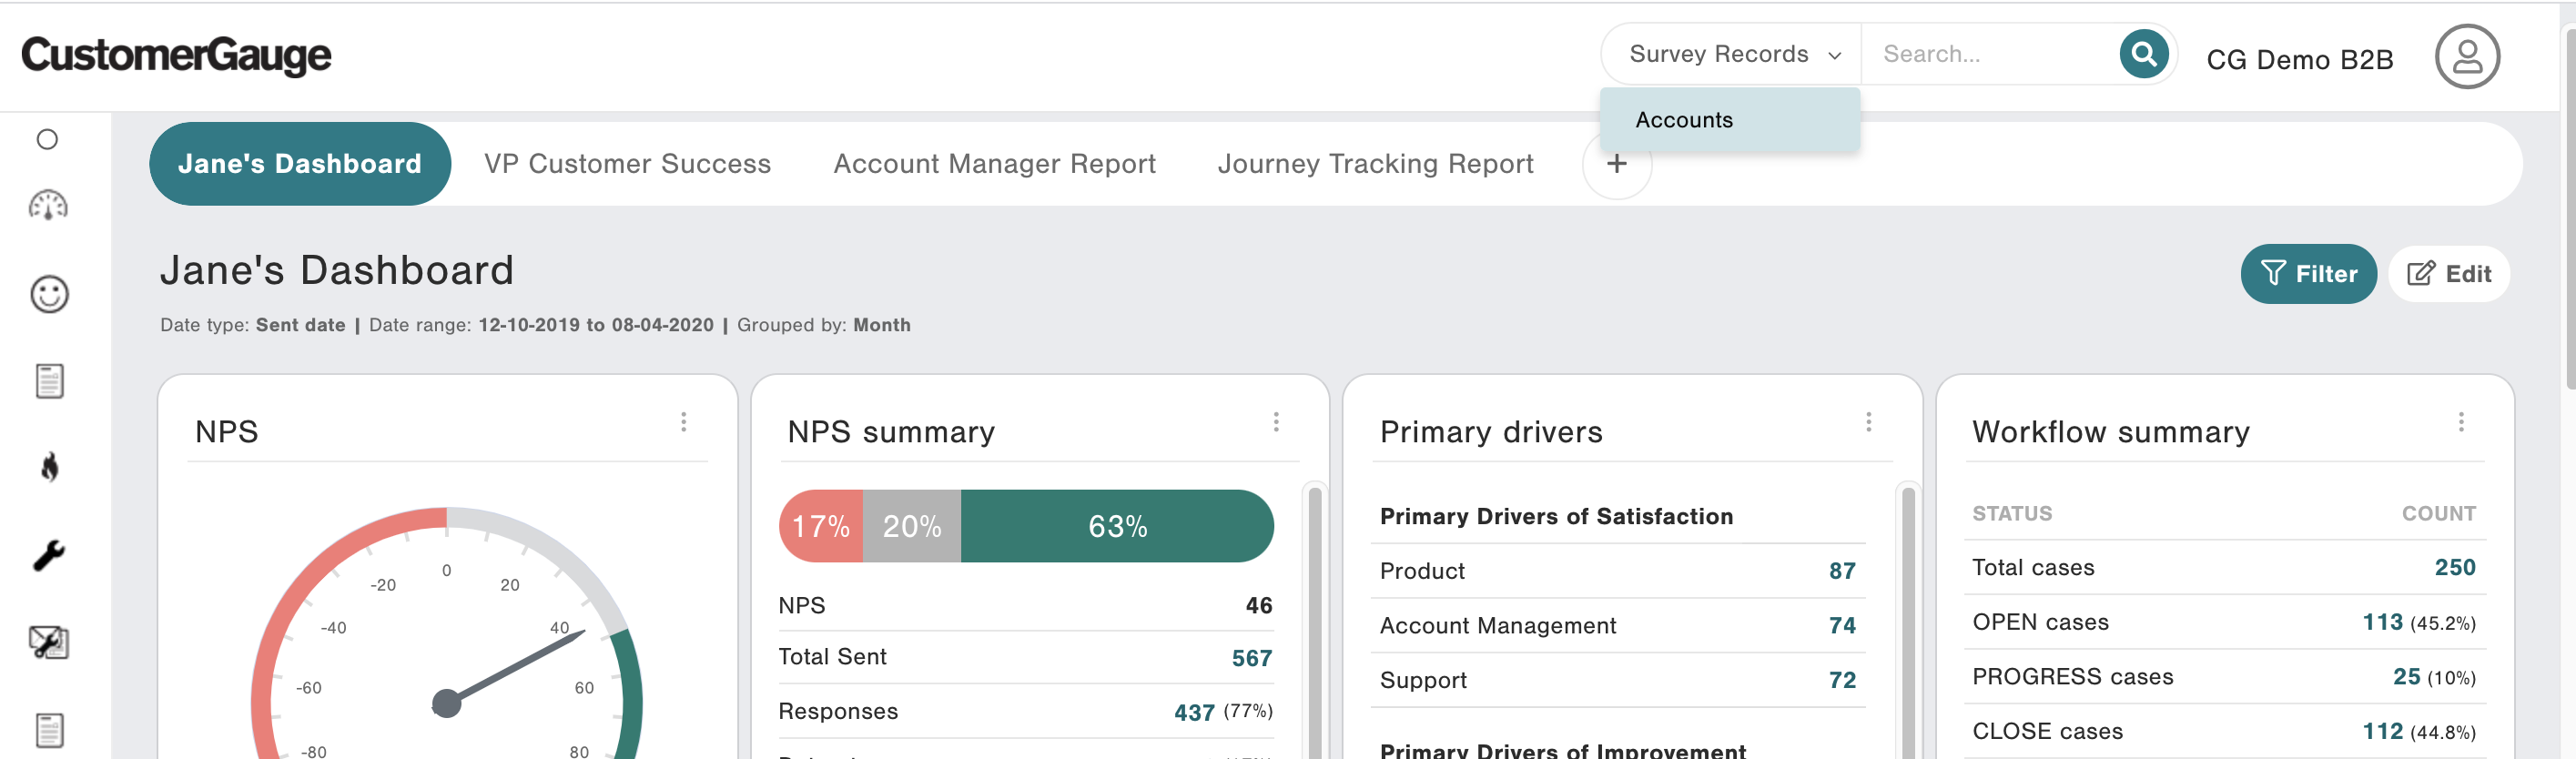The height and width of the screenshot is (759, 2576).
Task: Click the Sent date text
Action: pyautogui.click(x=300, y=325)
